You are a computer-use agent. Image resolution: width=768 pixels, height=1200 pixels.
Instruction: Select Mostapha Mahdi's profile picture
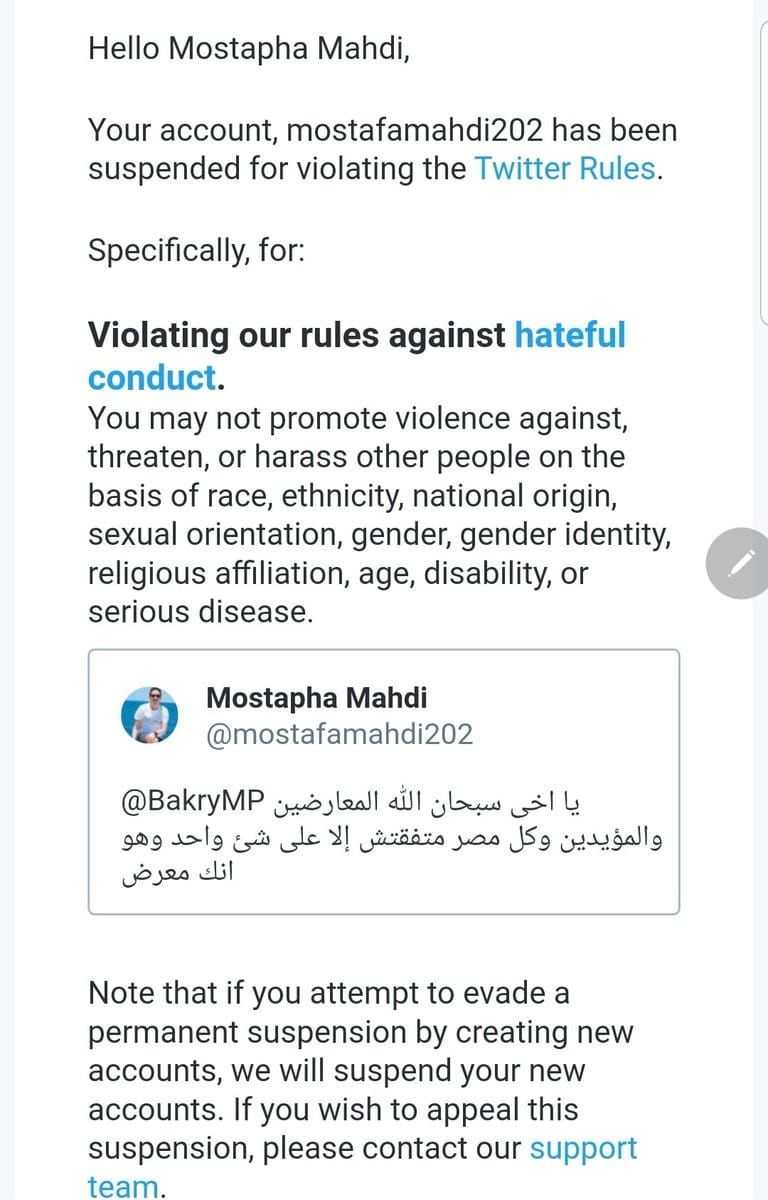(x=150, y=714)
